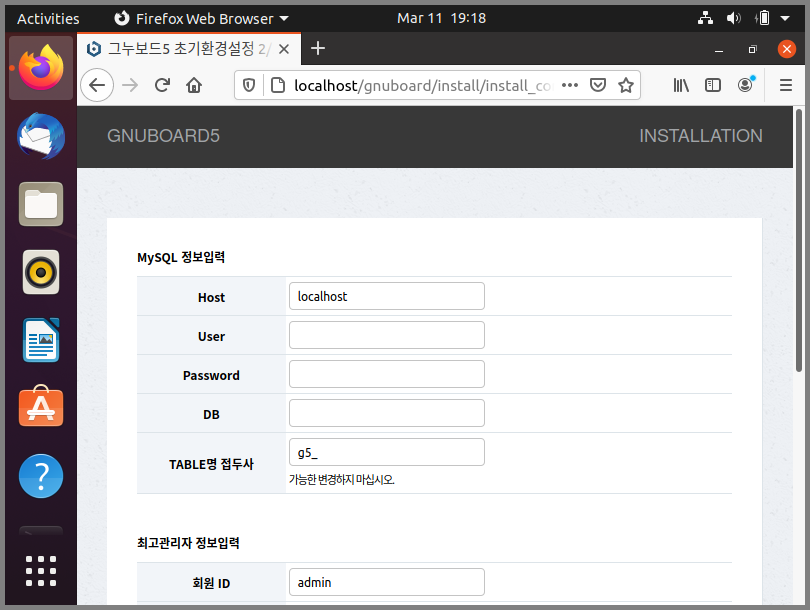Screen dimensions: 810x610
Task: Click the INSTALLATION header text
Action: pyautogui.click(x=700, y=136)
